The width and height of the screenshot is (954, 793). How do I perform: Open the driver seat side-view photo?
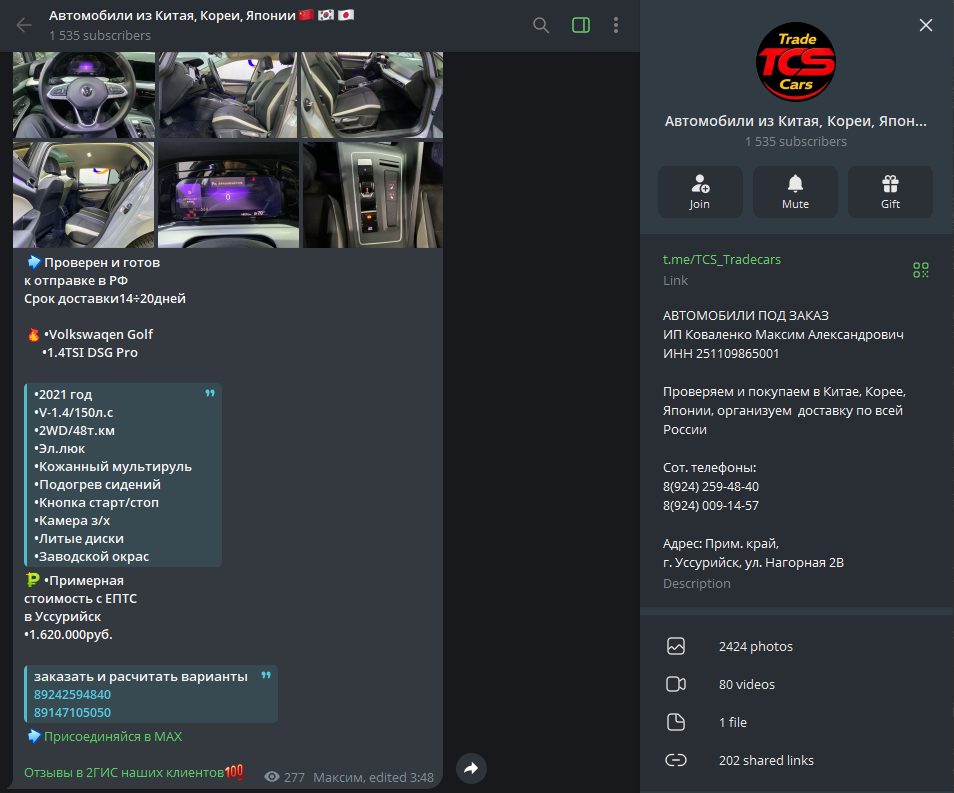click(x=372, y=95)
